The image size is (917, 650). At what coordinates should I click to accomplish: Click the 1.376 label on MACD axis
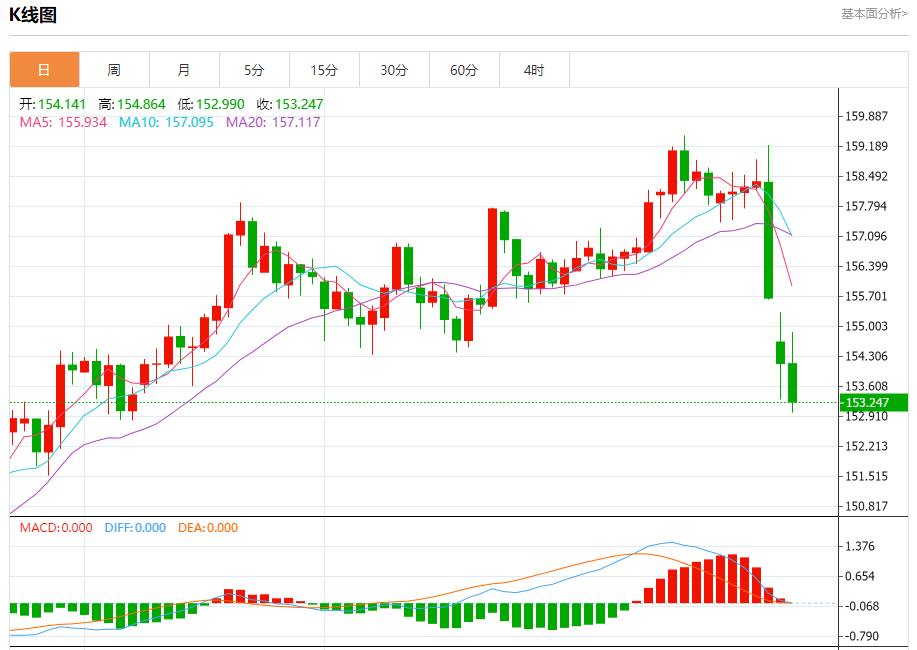coord(860,546)
